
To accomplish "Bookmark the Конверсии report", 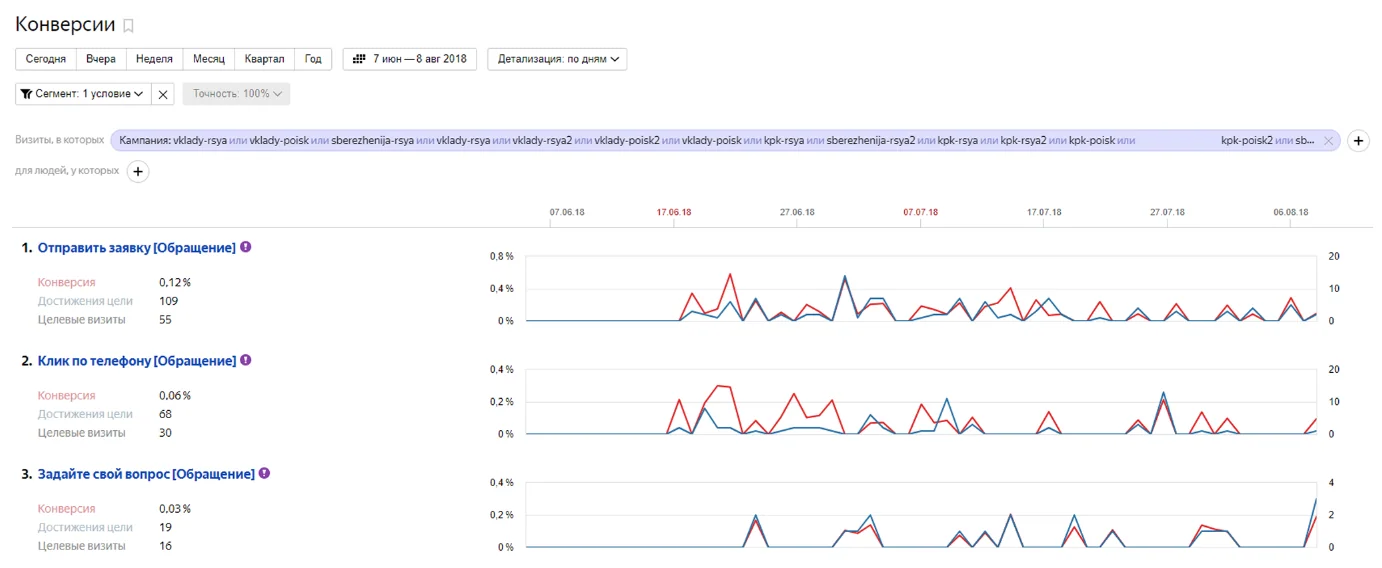I will click(128, 26).
